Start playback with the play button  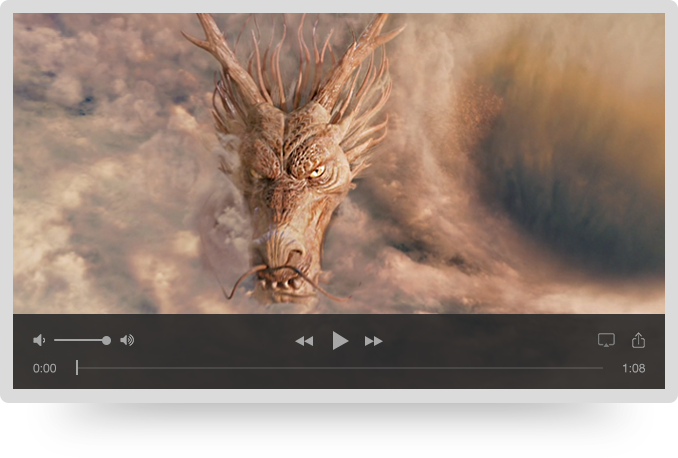click(x=340, y=341)
